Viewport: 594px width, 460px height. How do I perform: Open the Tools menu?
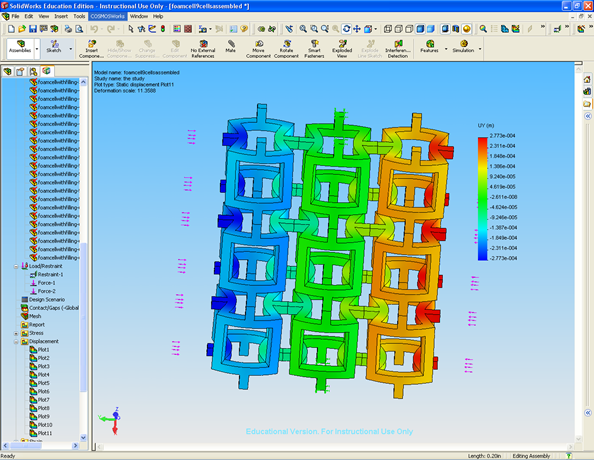tap(79, 16)
